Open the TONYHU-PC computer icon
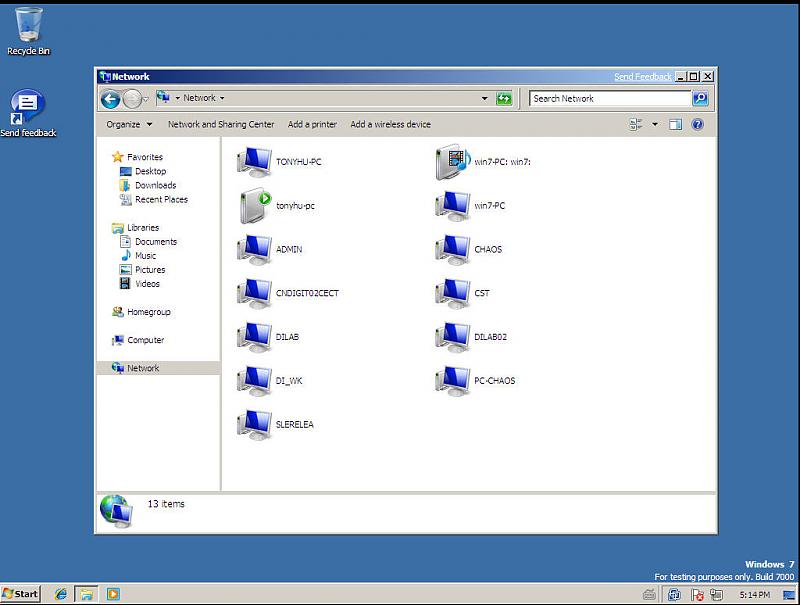 click(254, 161)
